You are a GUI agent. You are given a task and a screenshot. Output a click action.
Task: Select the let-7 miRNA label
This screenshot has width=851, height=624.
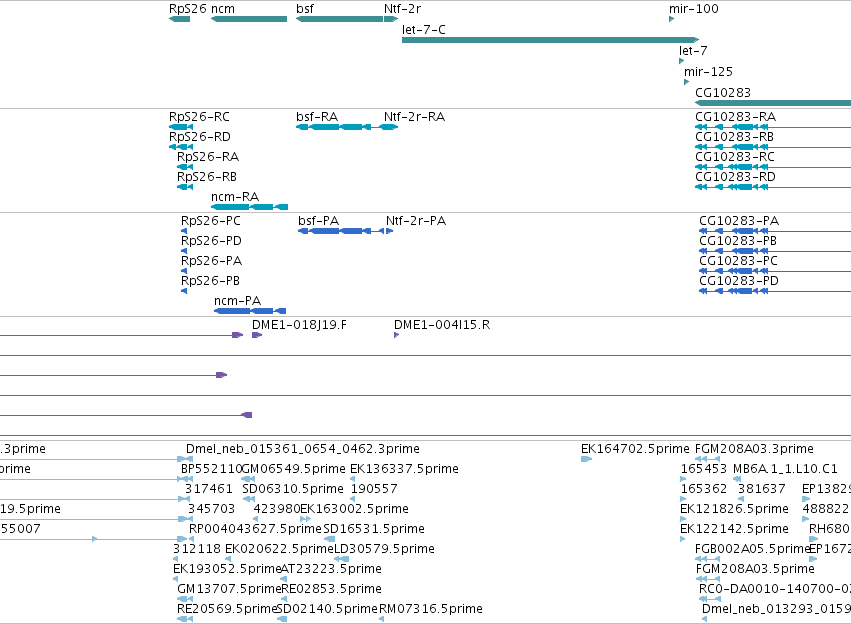pos(693,50)
